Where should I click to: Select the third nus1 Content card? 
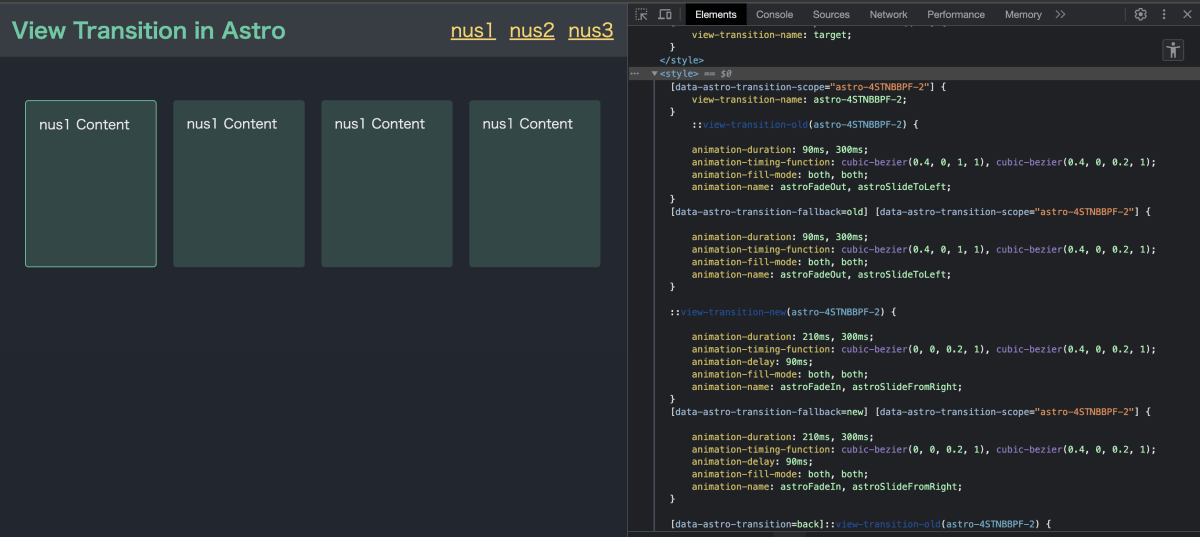pyautogui.click(x=387, y=184)
